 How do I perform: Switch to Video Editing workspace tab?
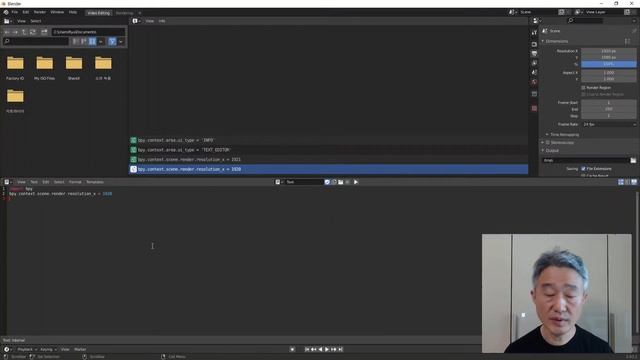point(99,13)
